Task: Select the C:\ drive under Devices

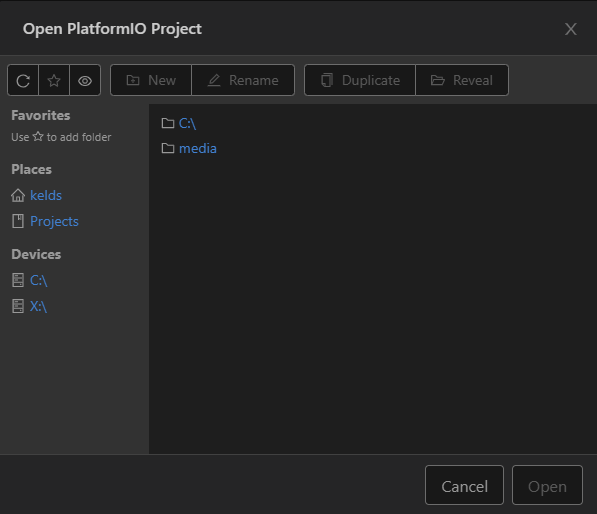Action: [39, 281]
